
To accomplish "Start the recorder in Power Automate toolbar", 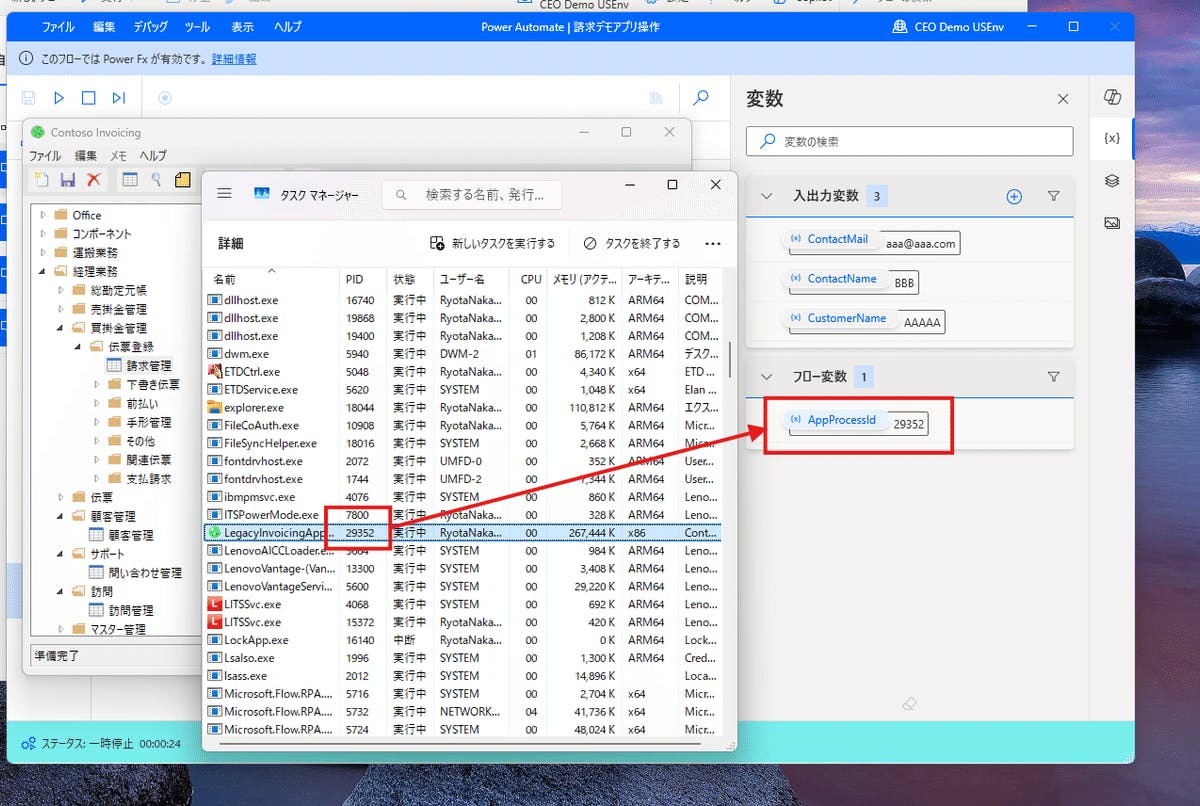I will point(165,98).
